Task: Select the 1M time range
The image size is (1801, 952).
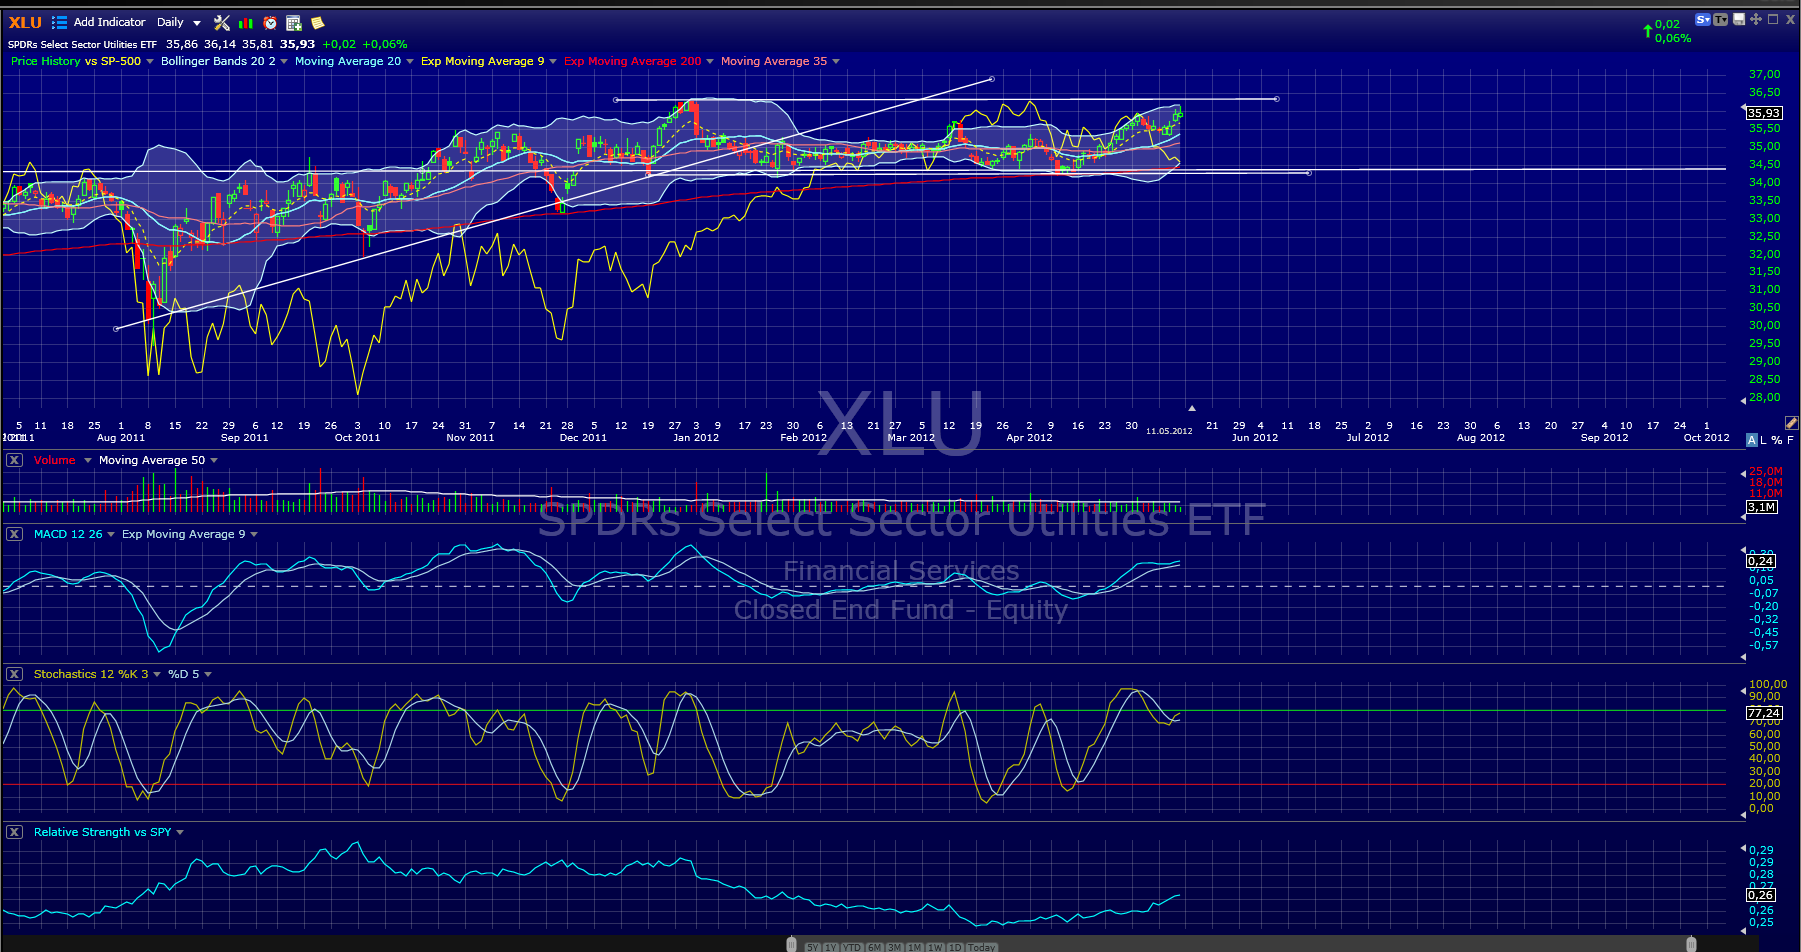Action: coord(914,947)
